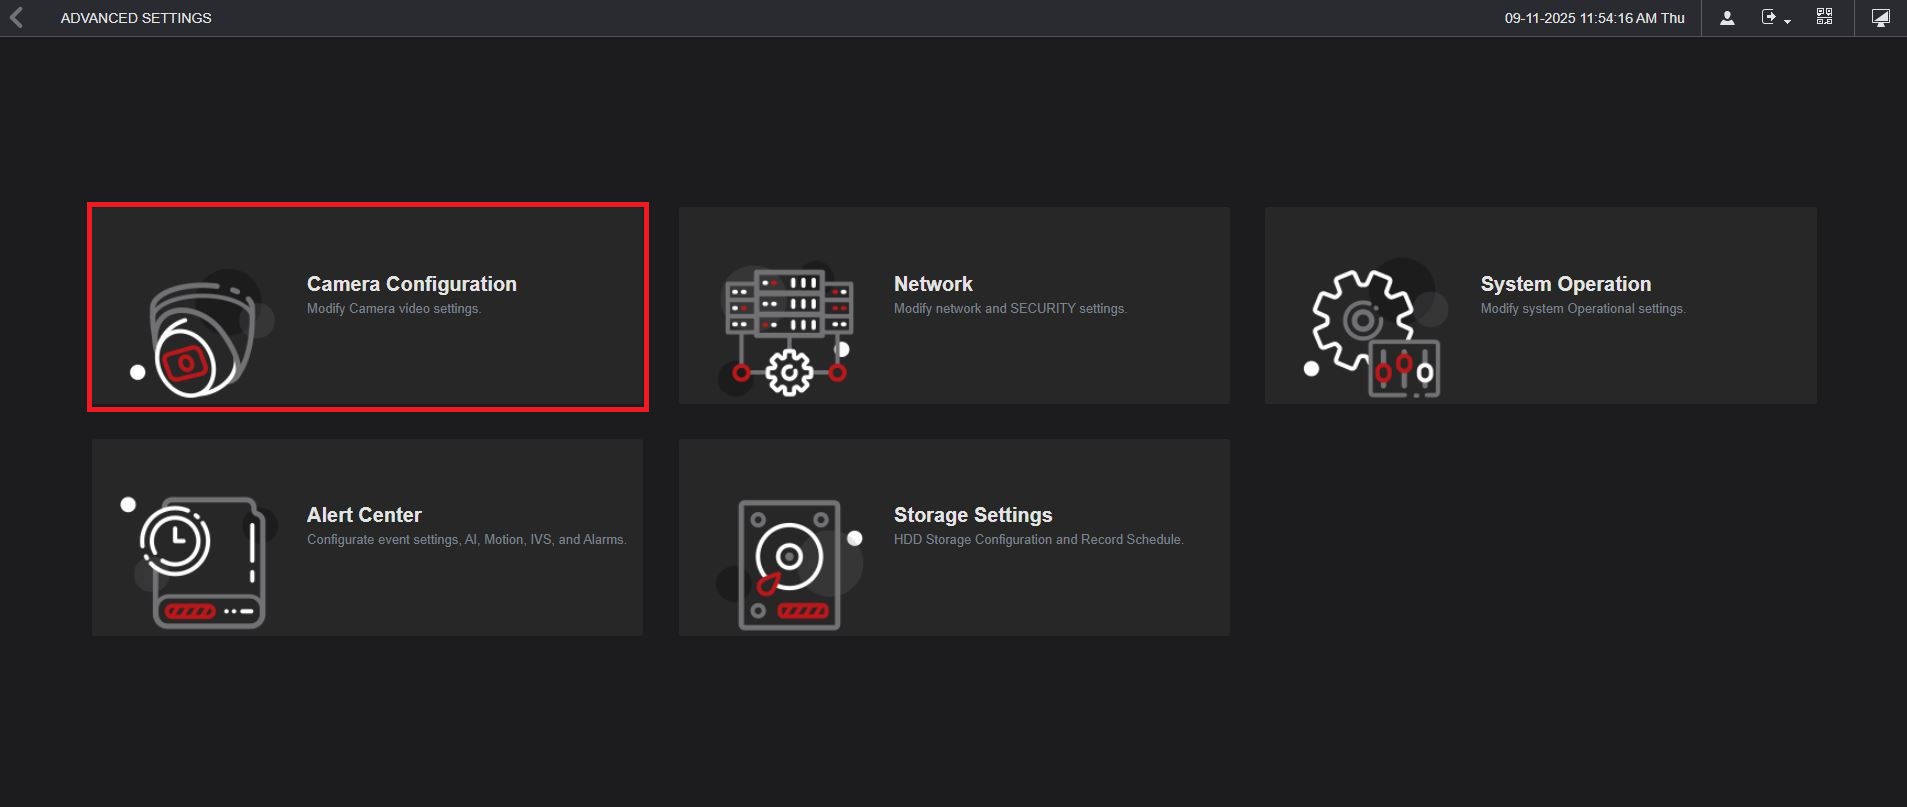
Task: Select the Alert Center heading
Action: (364, 515)
